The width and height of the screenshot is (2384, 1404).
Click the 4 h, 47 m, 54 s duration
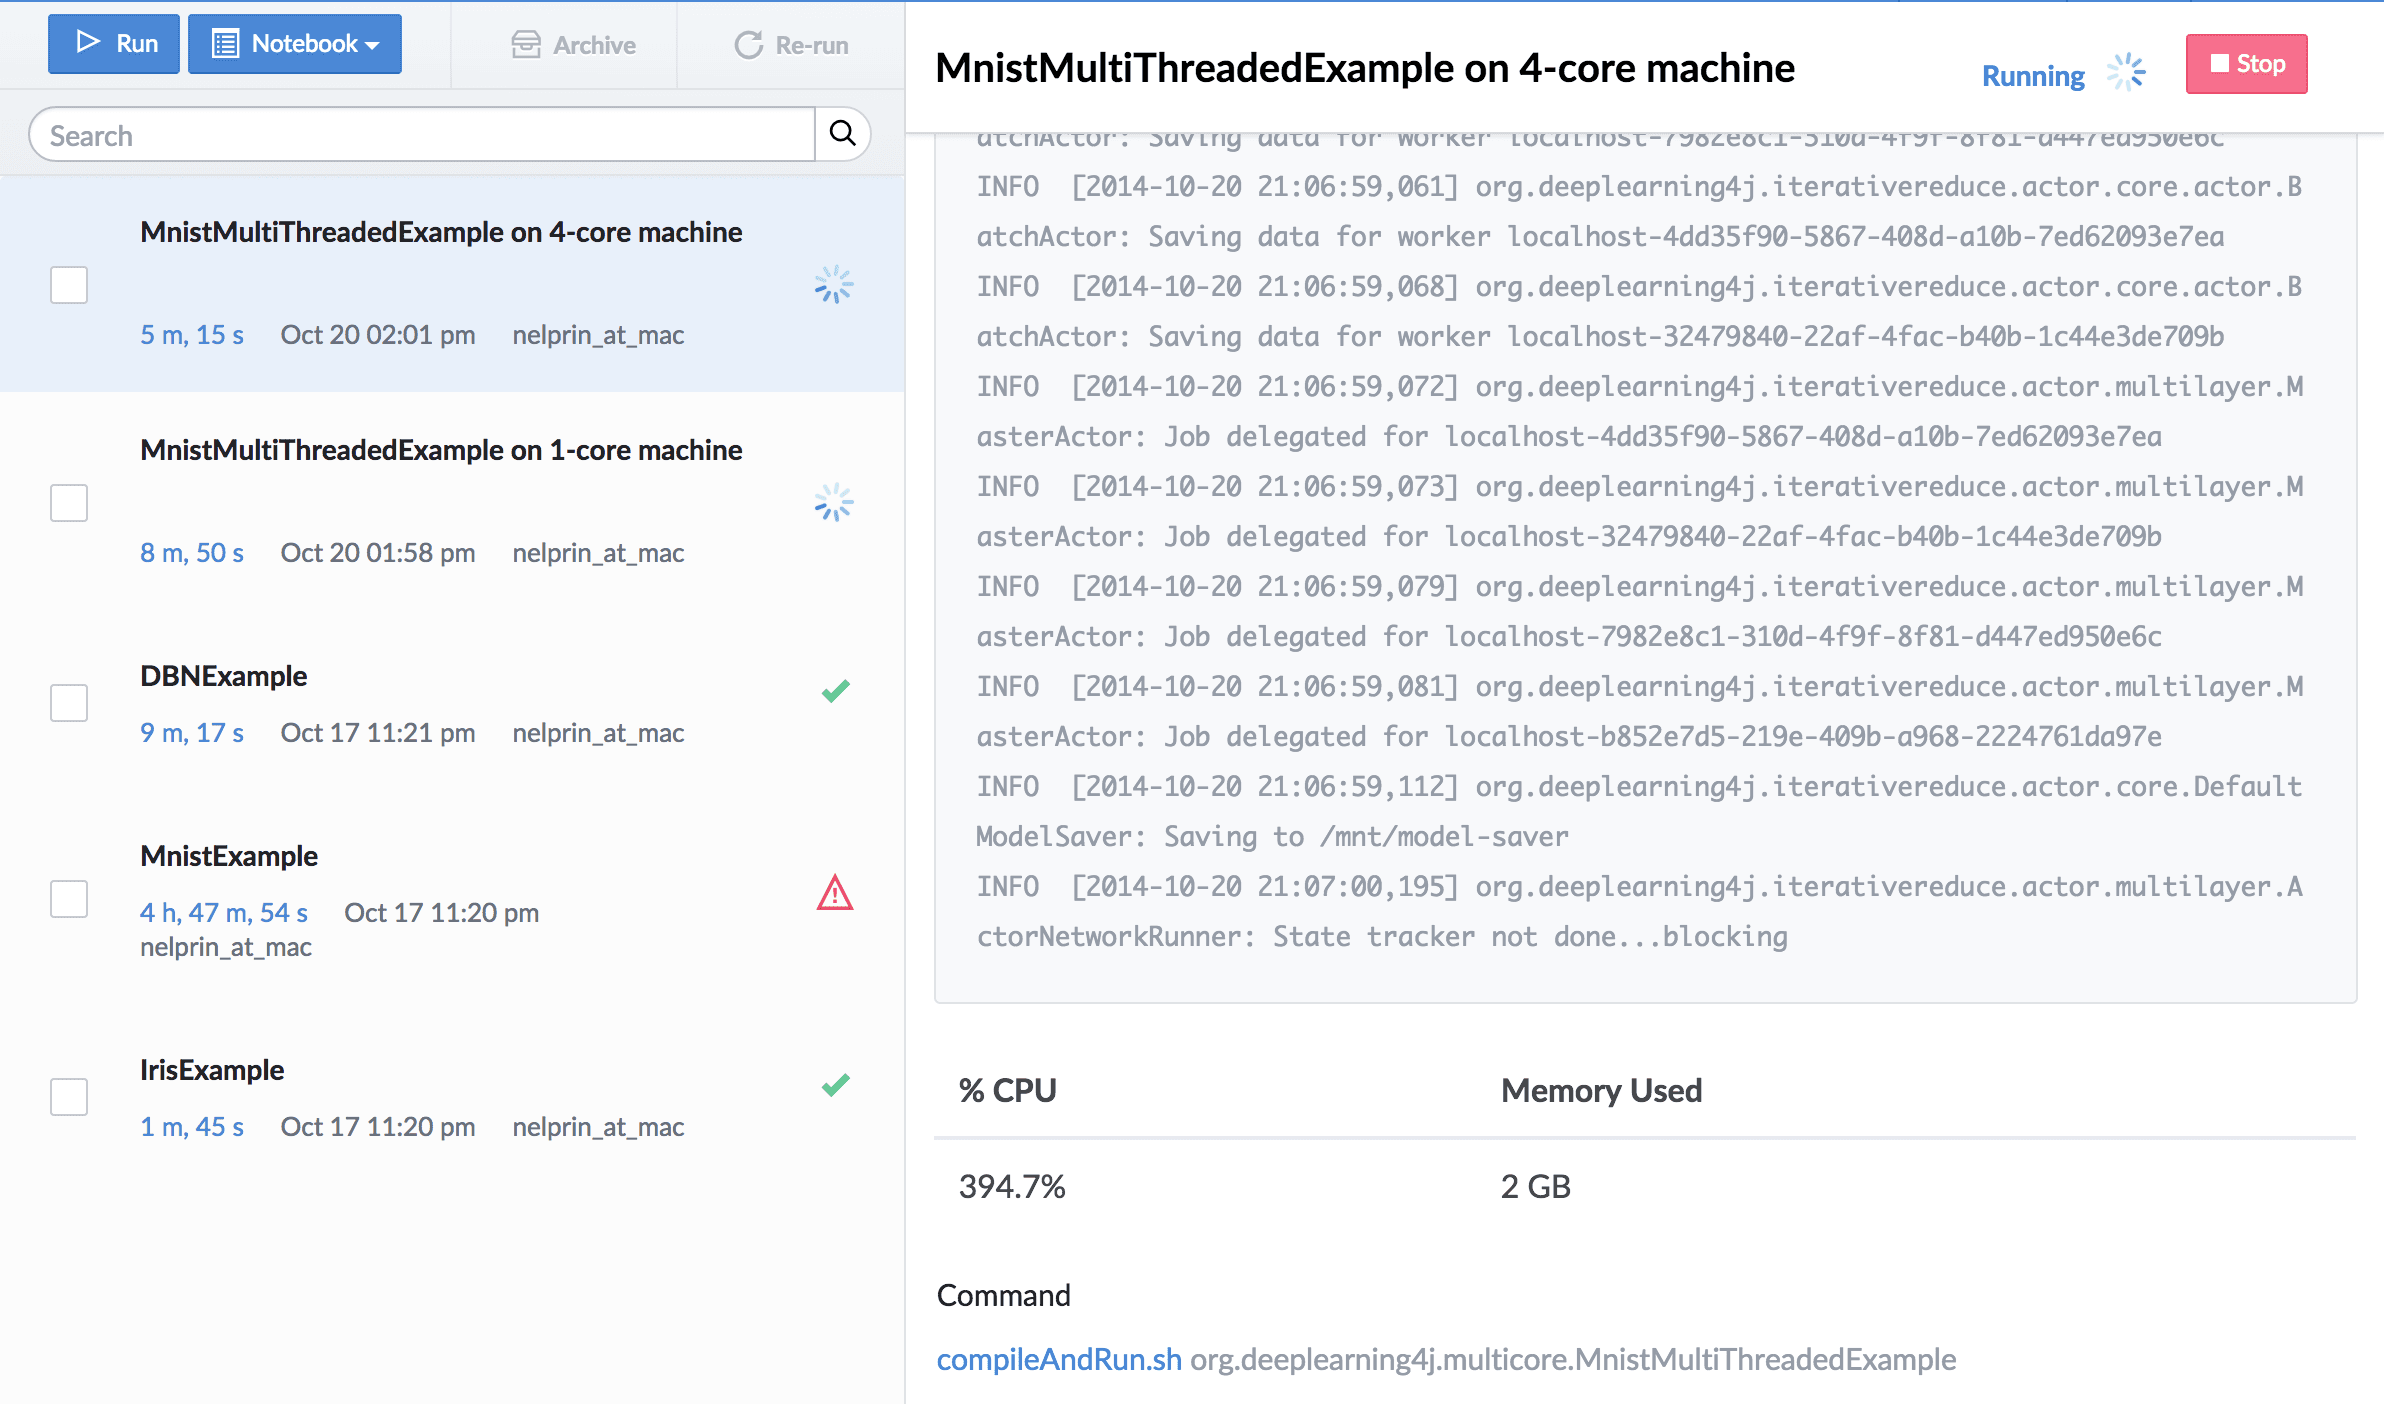coord(224,913)
